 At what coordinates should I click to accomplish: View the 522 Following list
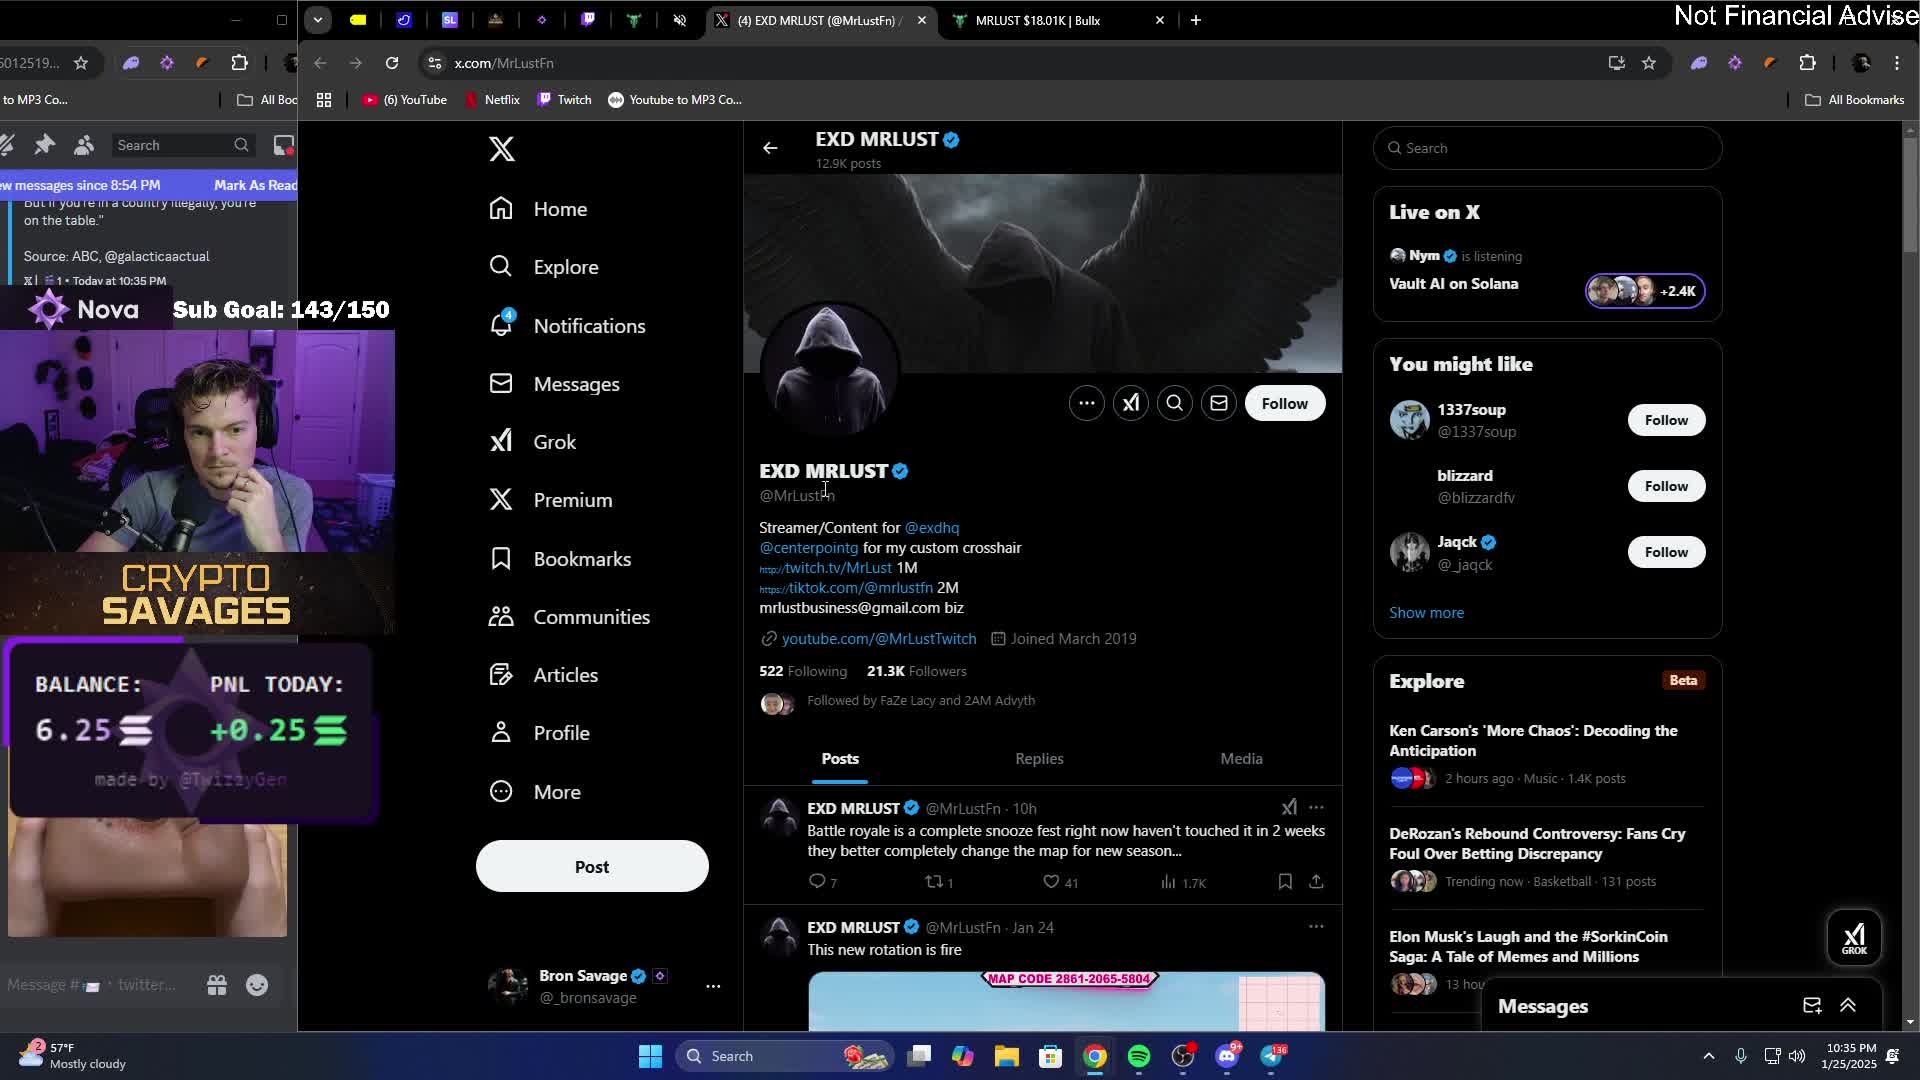coord(803,672)
